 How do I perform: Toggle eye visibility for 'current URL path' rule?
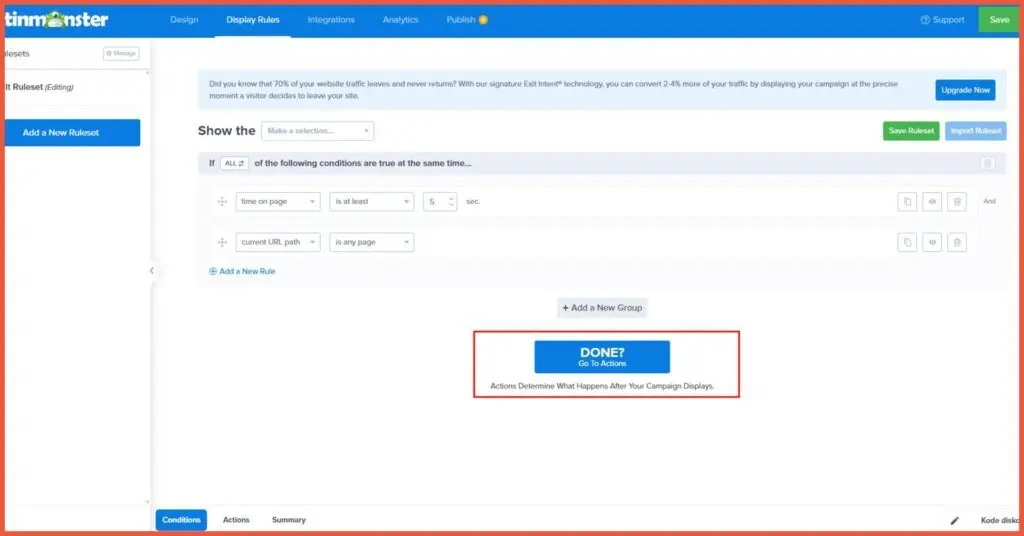[932, 242]
